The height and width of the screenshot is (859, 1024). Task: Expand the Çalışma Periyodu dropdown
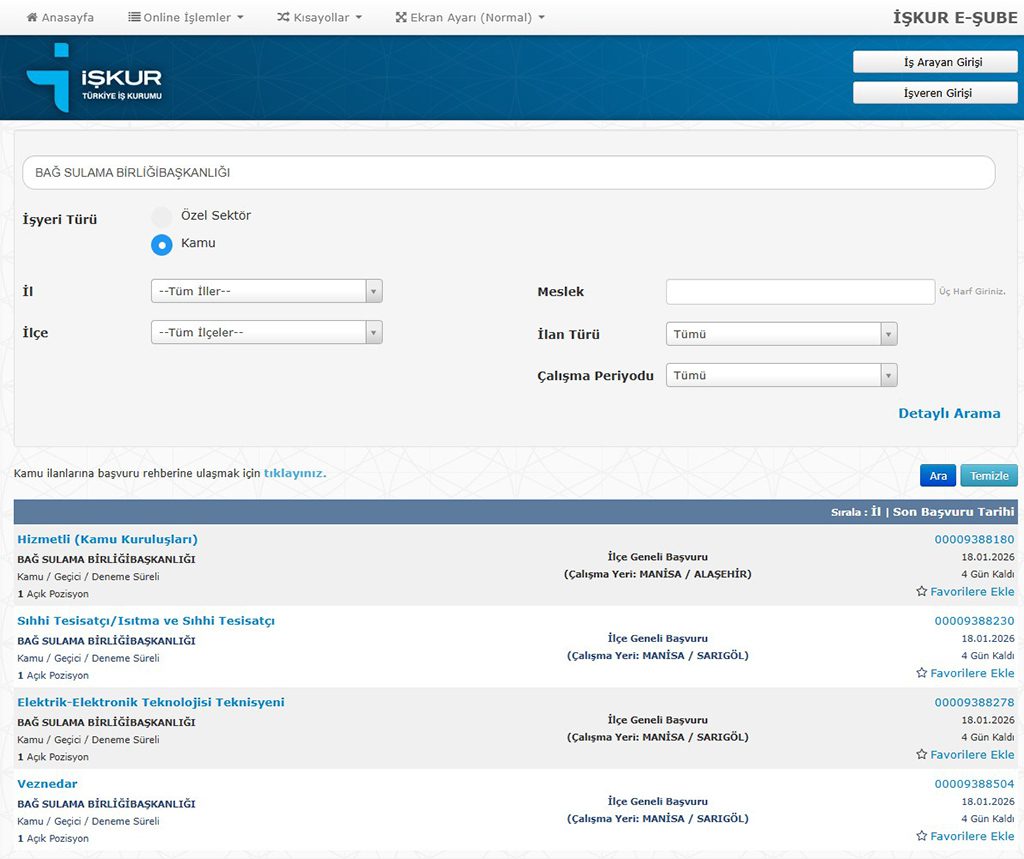point(781,375)
